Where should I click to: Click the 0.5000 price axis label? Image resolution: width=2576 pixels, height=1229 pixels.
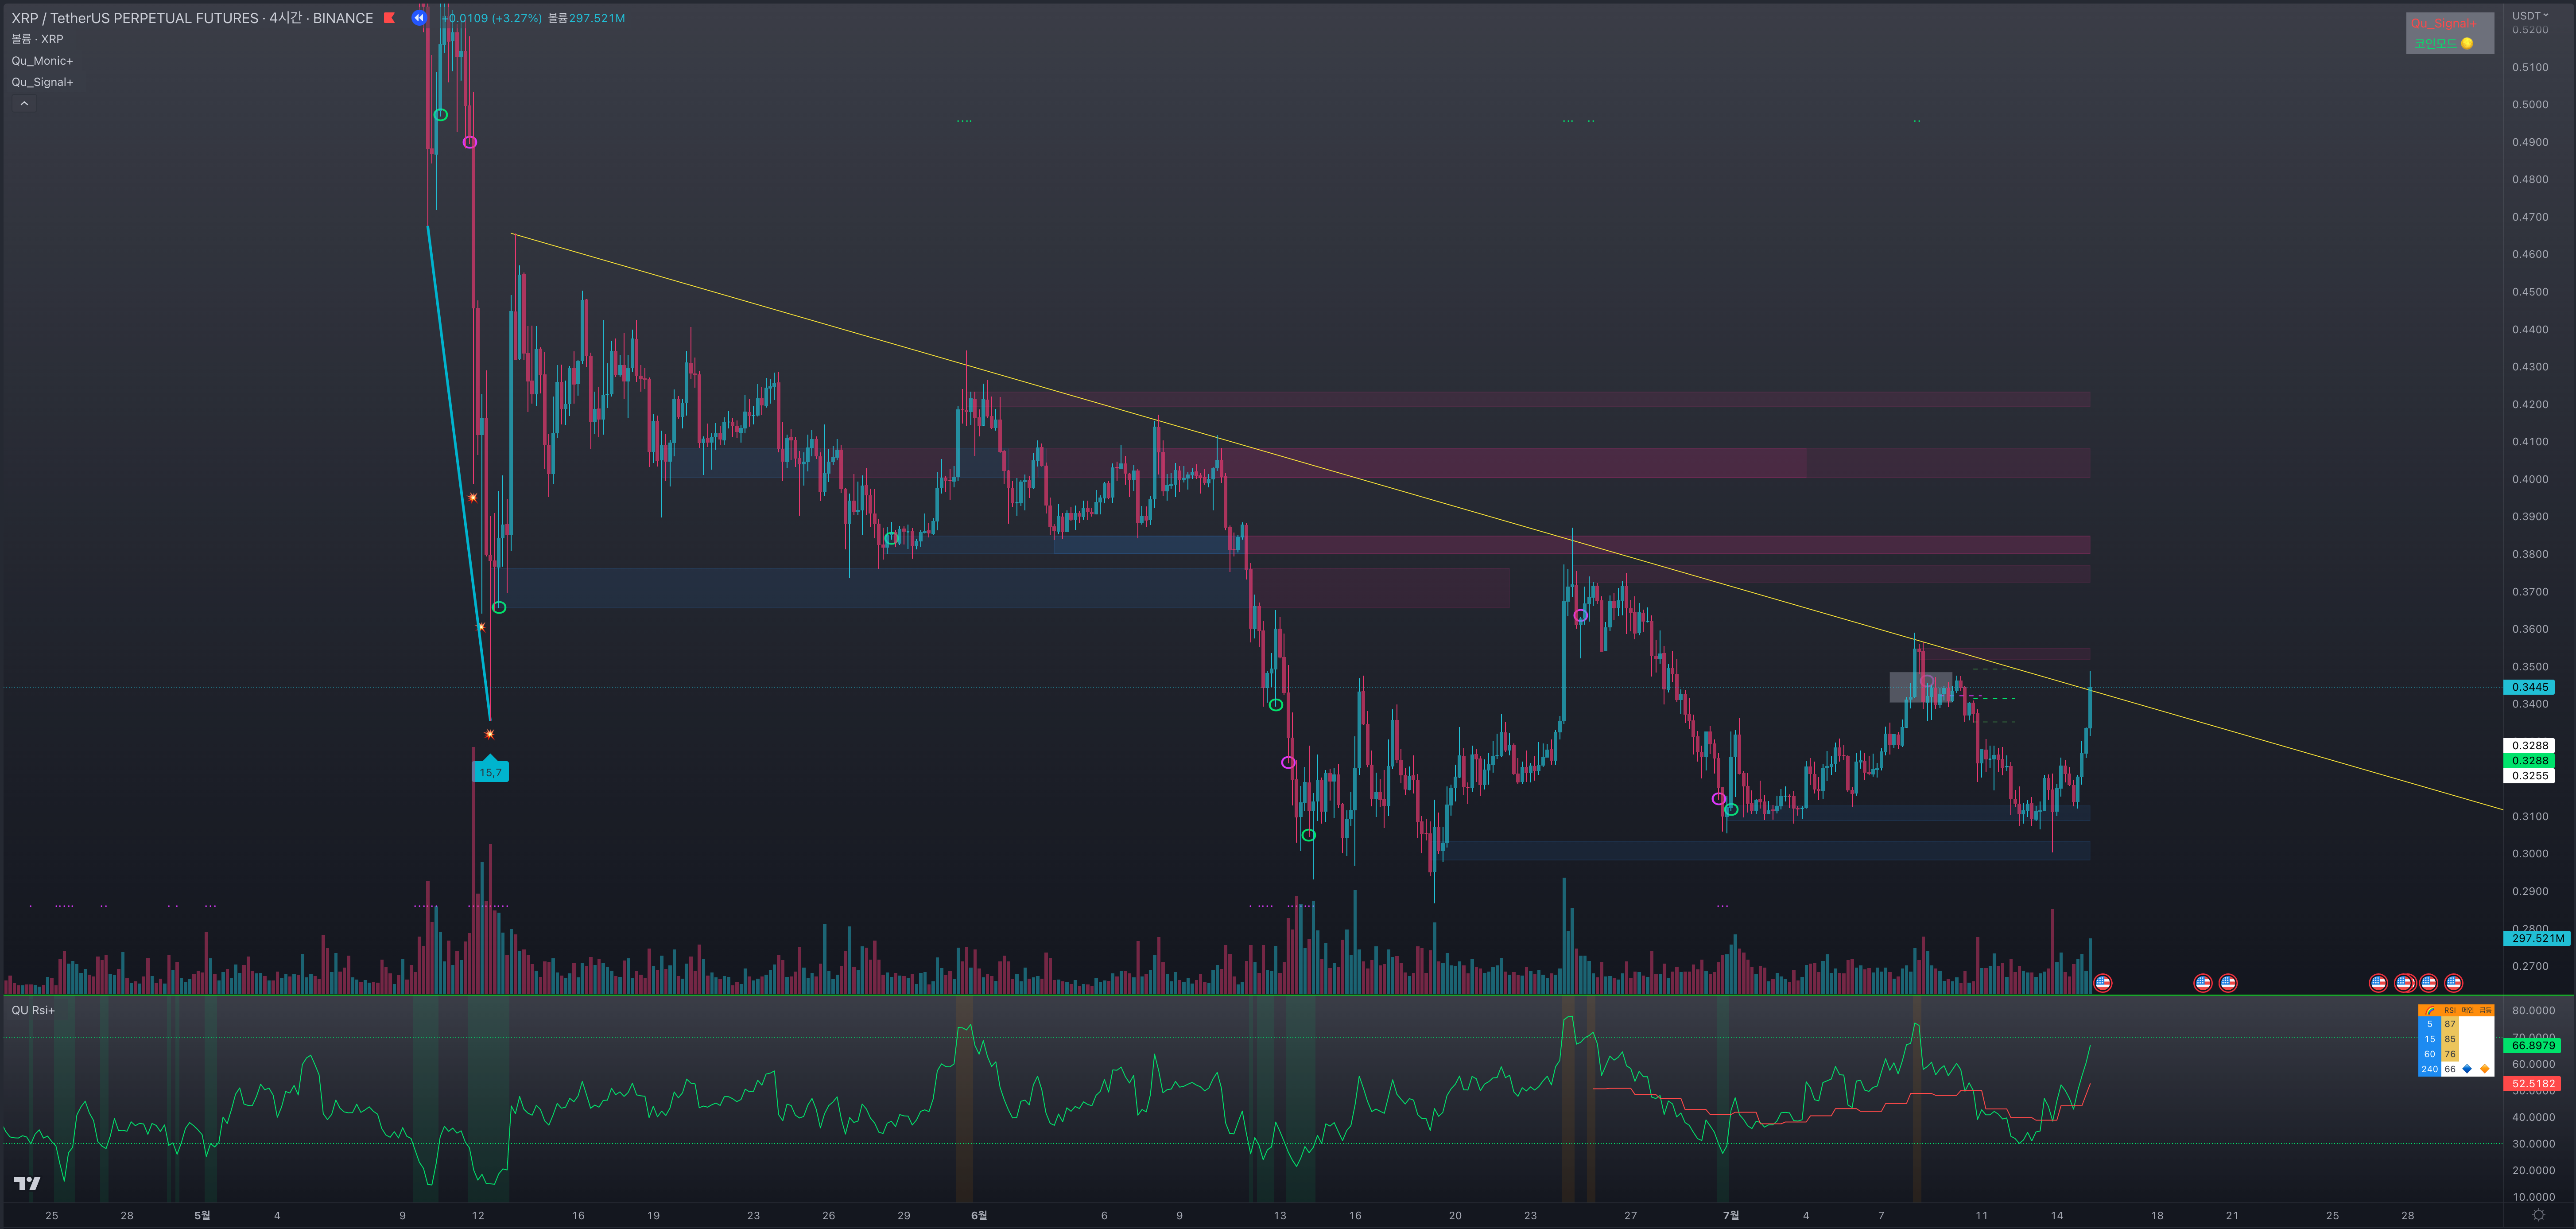pos(2530,104)
